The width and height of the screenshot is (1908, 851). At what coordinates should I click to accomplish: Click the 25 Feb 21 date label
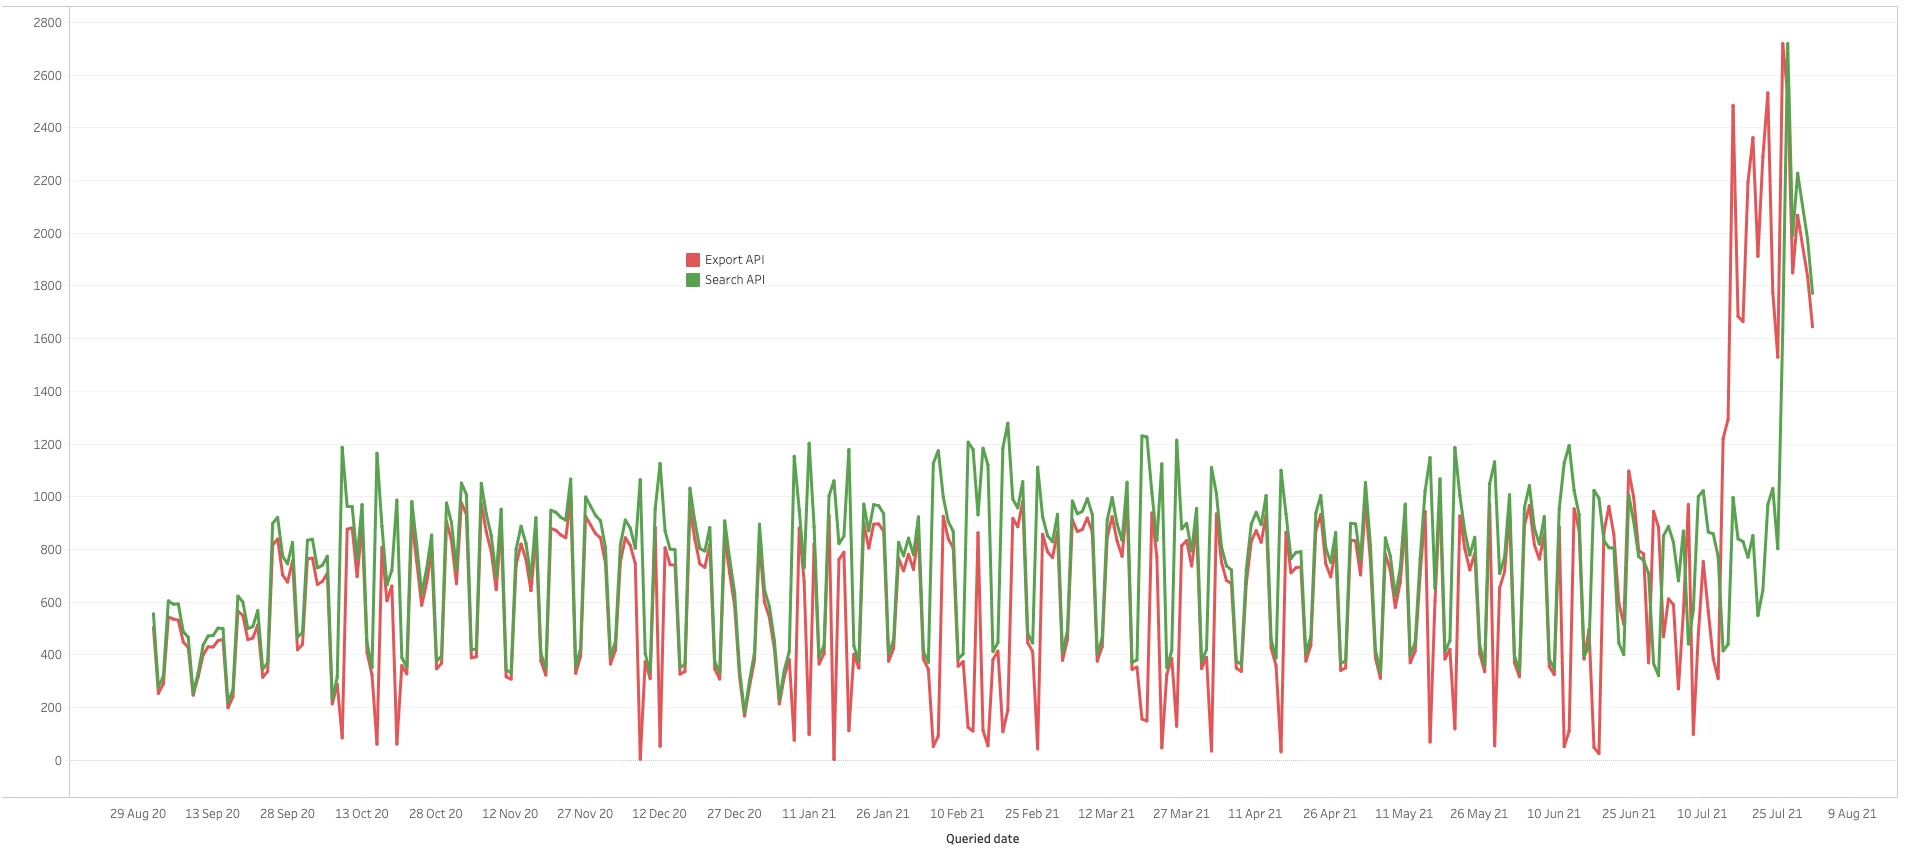(x=1032, y=814)
